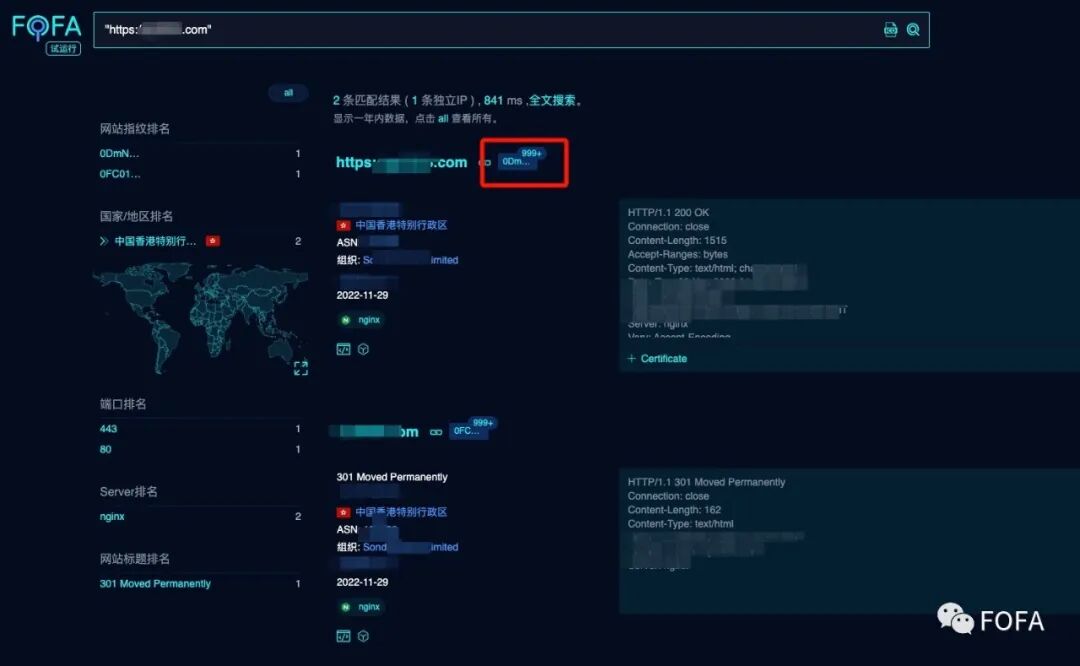Filter by port 80
This screenshot has height=666, width=1080.
click(x=105, y=449)
